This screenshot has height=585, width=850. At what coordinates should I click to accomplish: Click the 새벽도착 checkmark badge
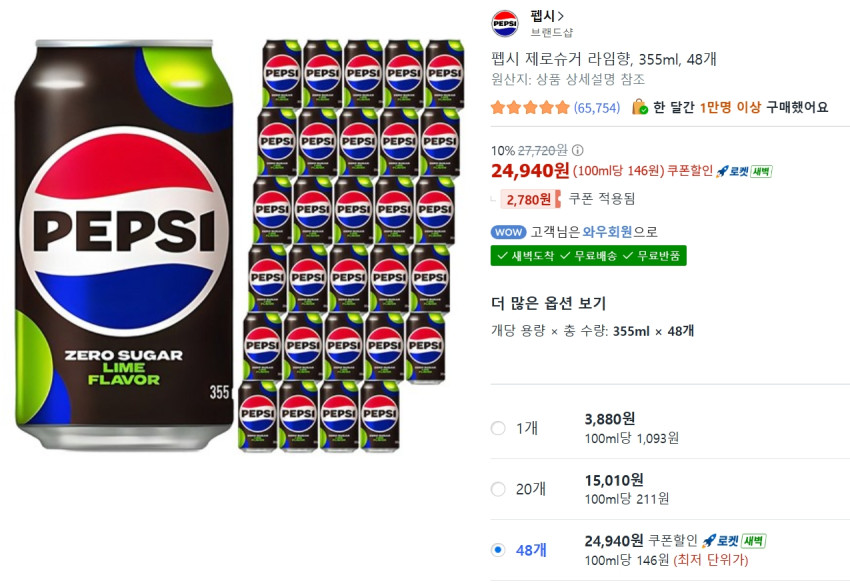pyautogui.click(x=527, y=255)
